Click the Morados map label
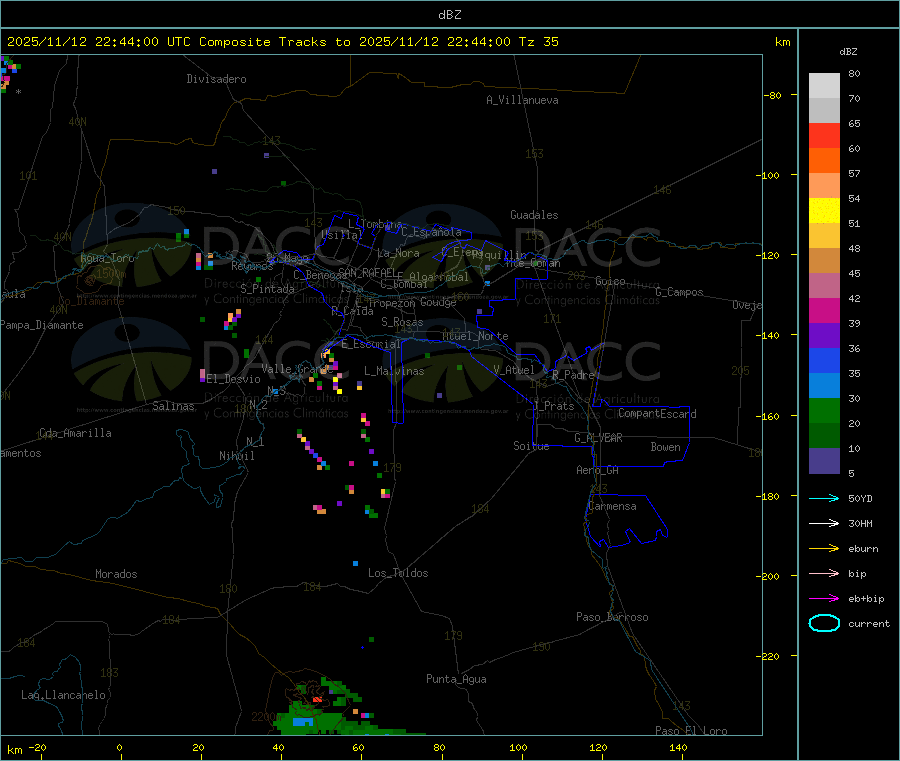 (116, 574)
